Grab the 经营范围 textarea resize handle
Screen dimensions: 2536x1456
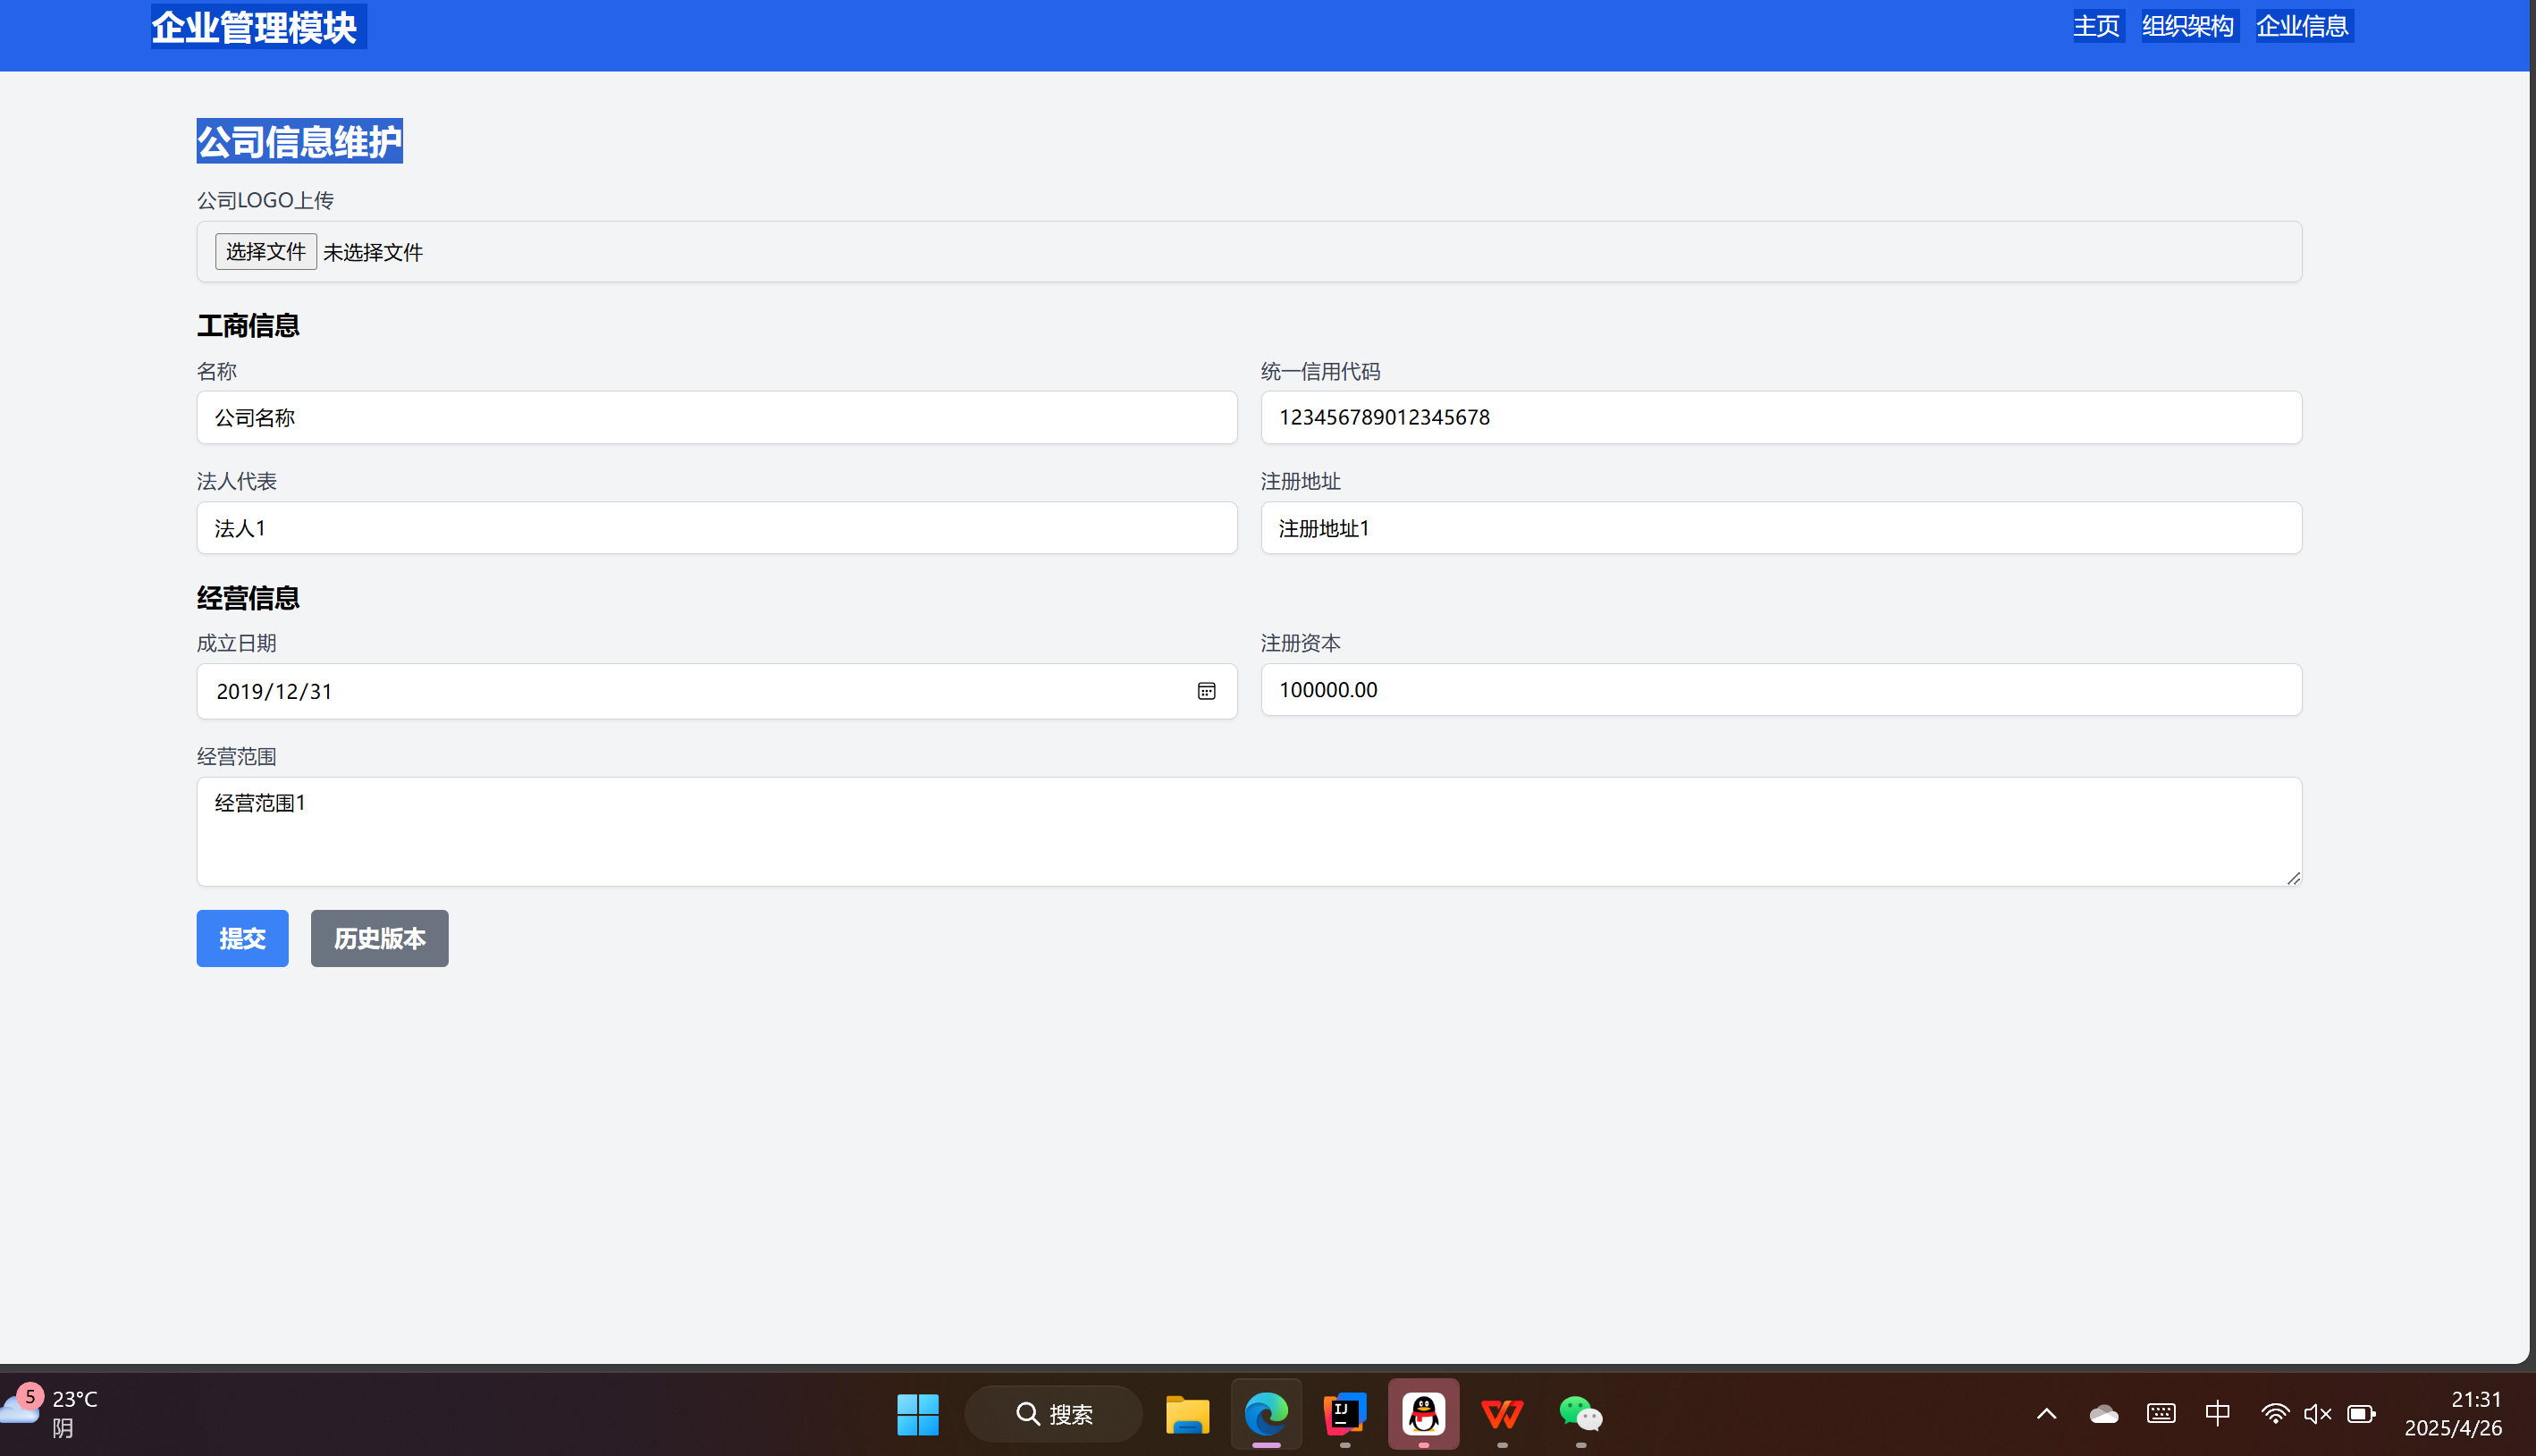(2293, 878)
